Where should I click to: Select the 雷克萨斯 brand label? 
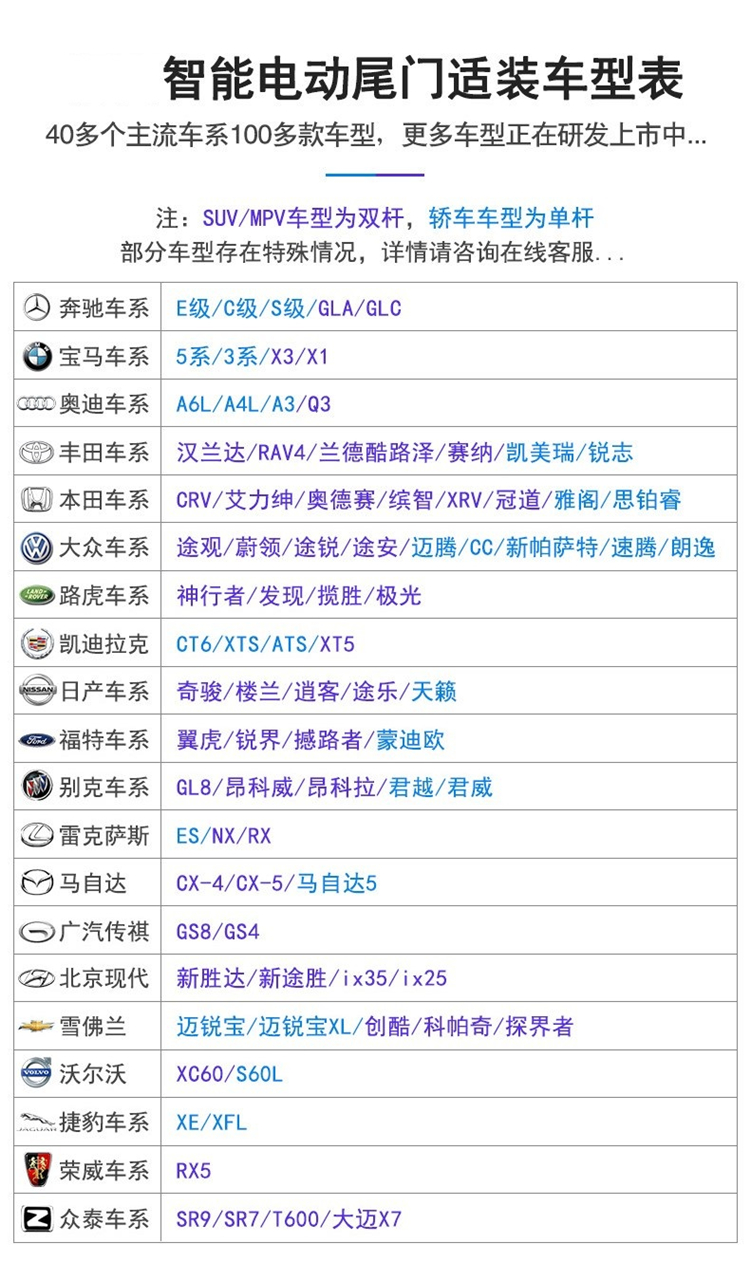(103, 835)
